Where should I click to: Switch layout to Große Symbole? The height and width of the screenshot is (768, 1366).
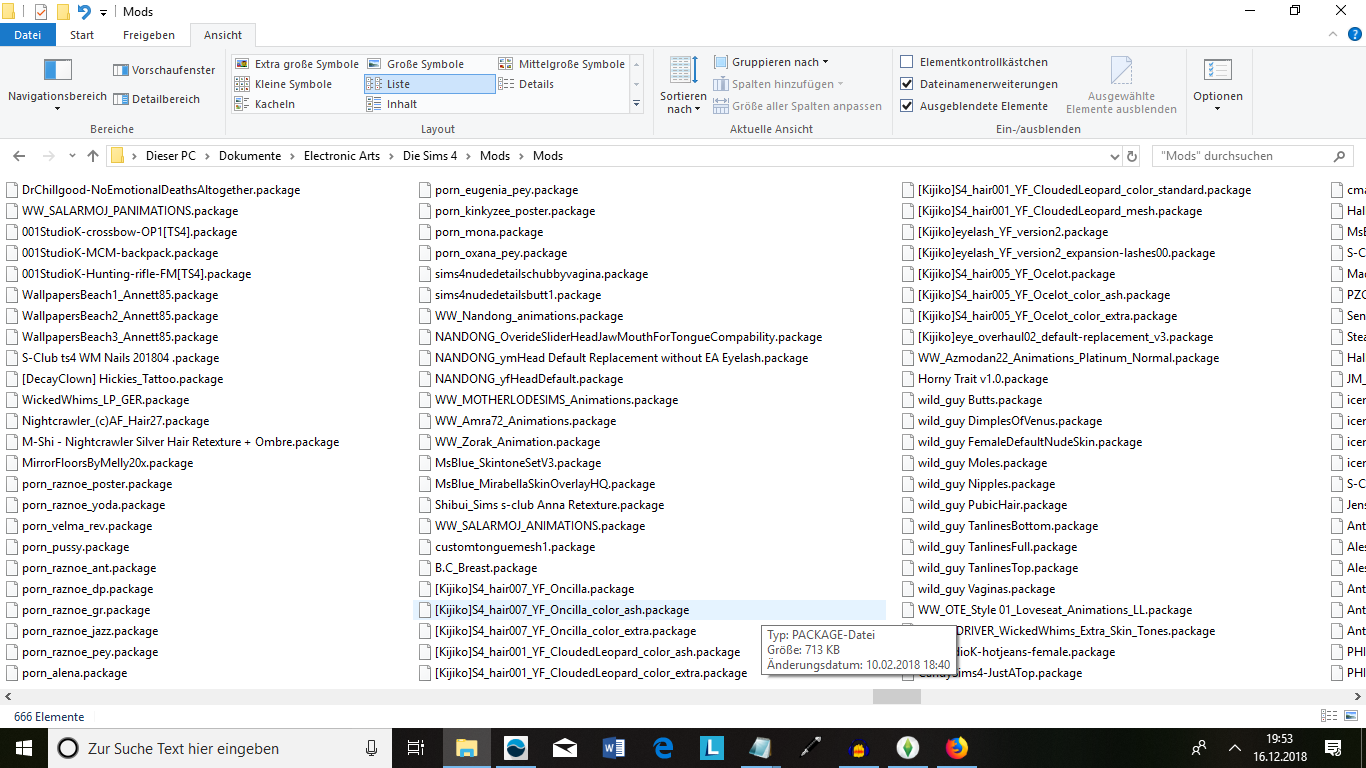[416, 64]
